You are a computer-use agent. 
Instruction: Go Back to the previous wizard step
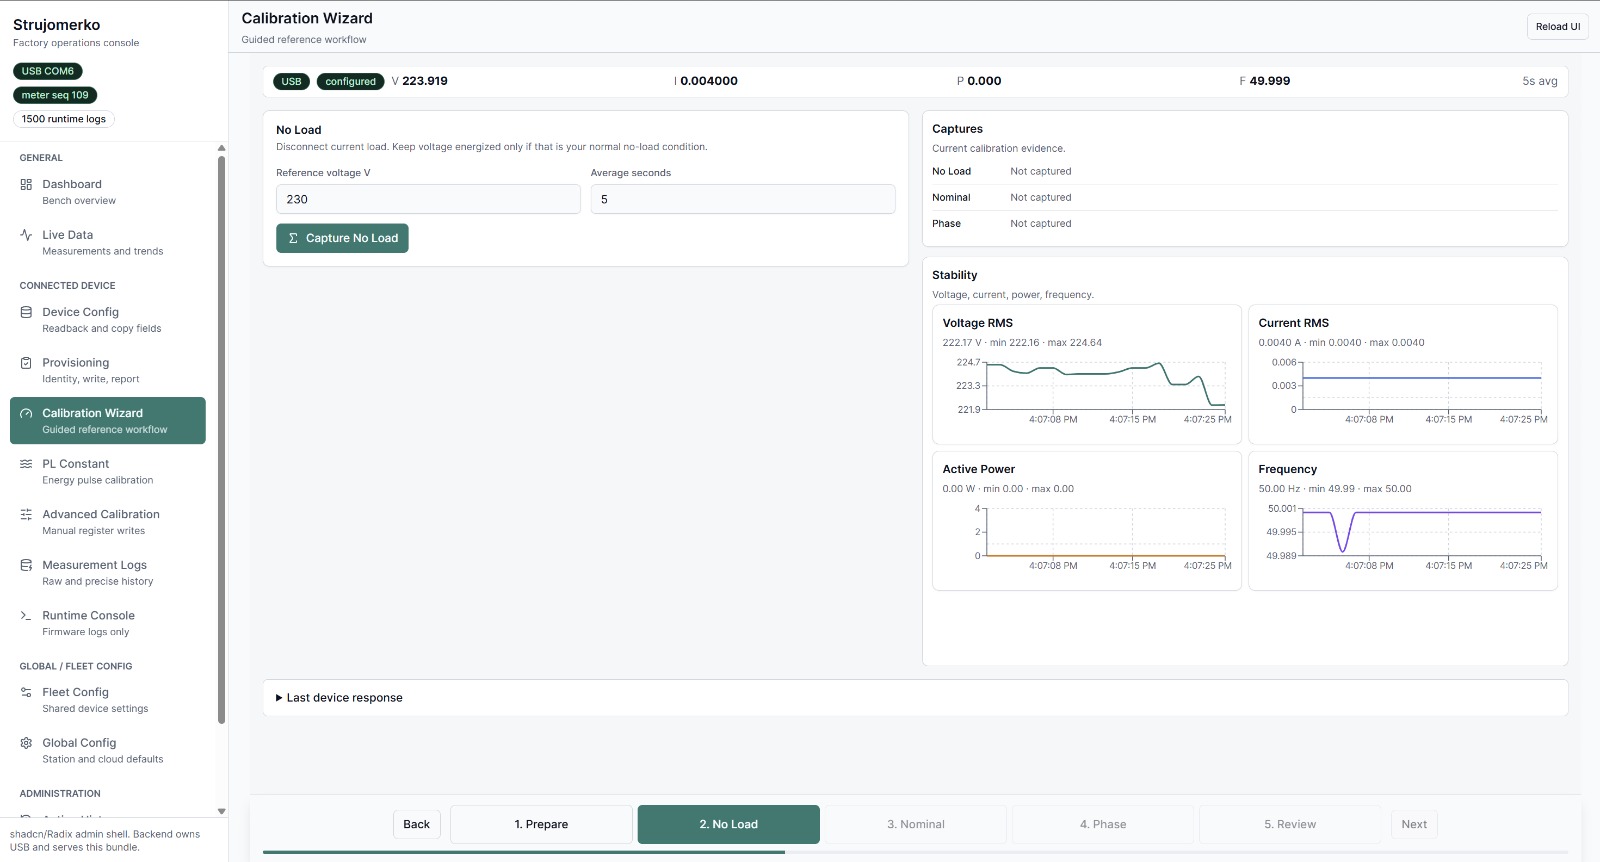(x=417, y=824)
